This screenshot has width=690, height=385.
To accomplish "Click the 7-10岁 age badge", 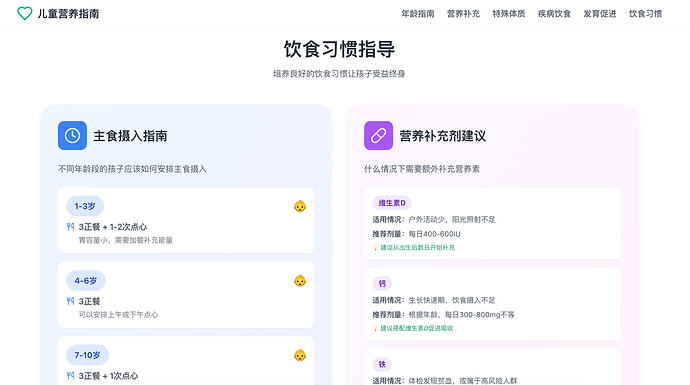I will 87,355.
